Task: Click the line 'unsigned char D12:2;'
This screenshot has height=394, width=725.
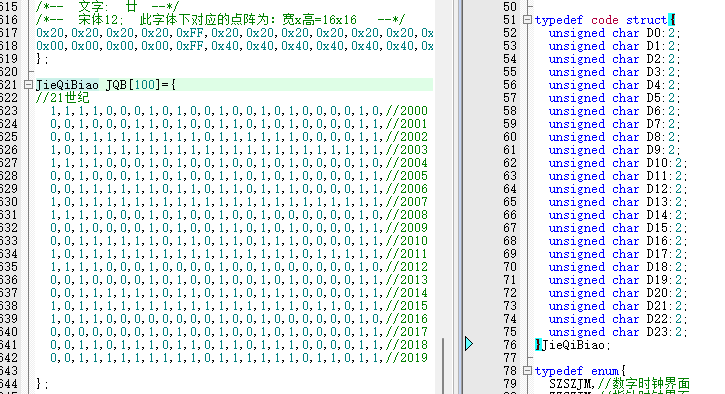Action: coord(618,189)
